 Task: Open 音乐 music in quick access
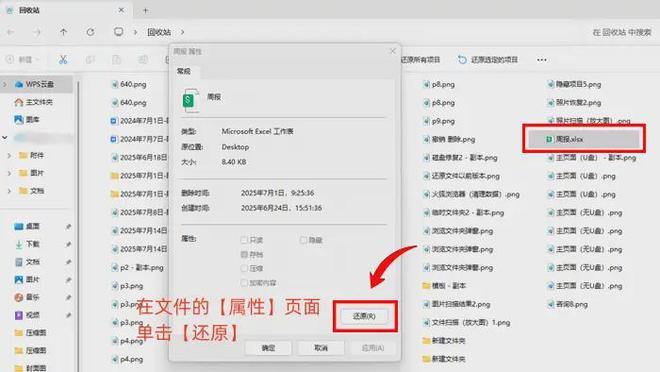coord(27,297)
